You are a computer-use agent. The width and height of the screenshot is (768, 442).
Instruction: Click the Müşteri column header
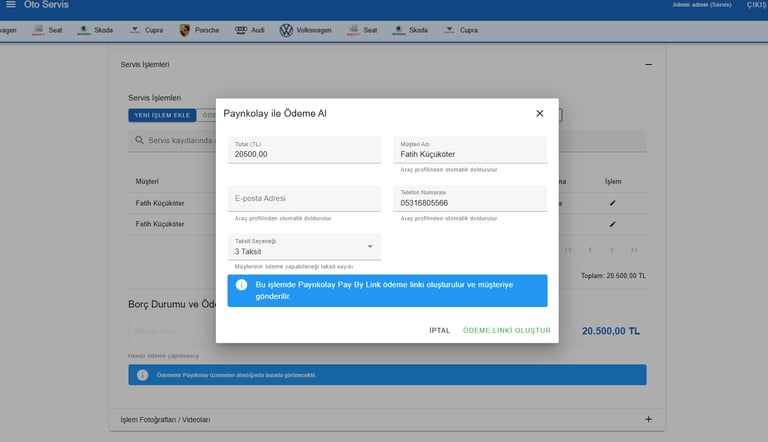click(x=147, y=181)
